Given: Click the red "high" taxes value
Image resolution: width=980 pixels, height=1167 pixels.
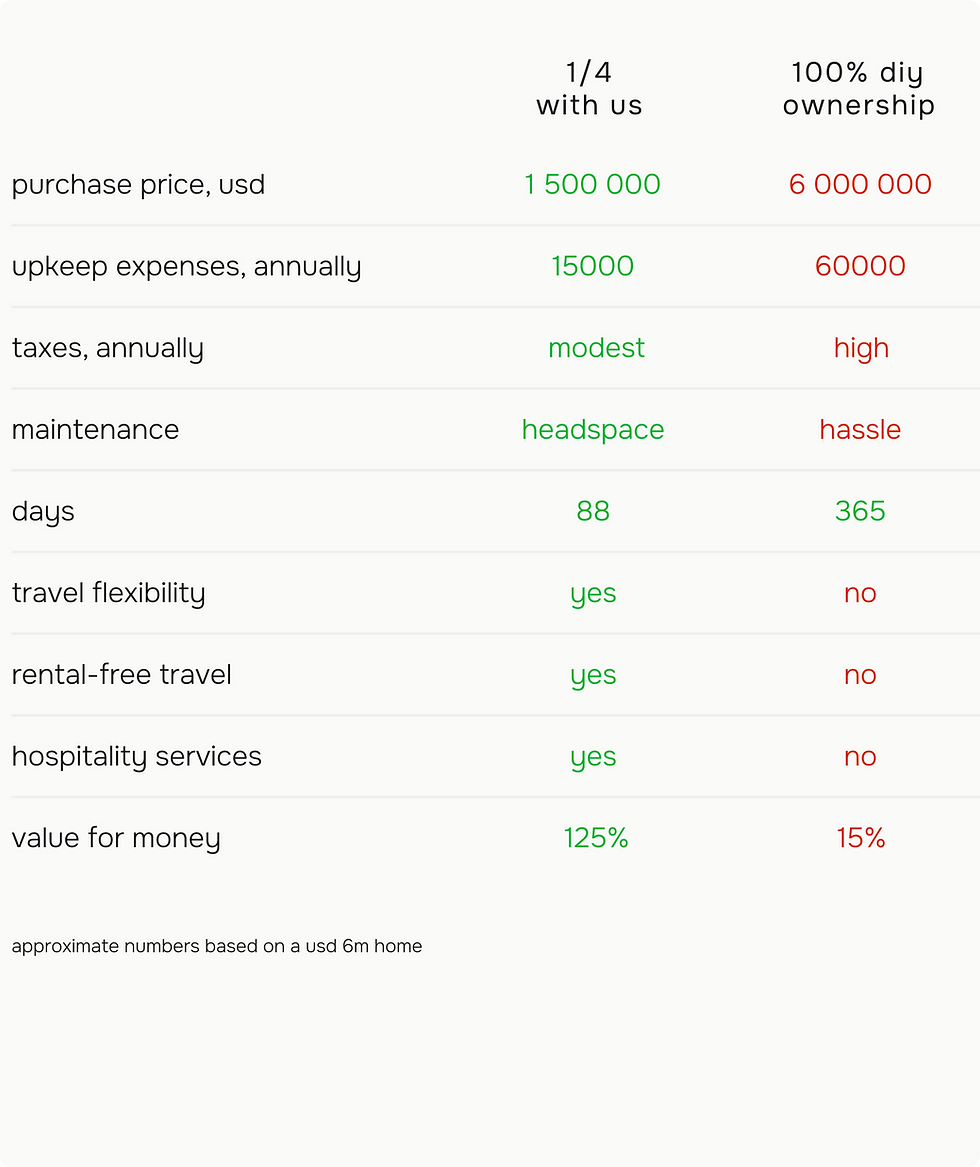Looking at the screenshot, I should tap(861, 348).
